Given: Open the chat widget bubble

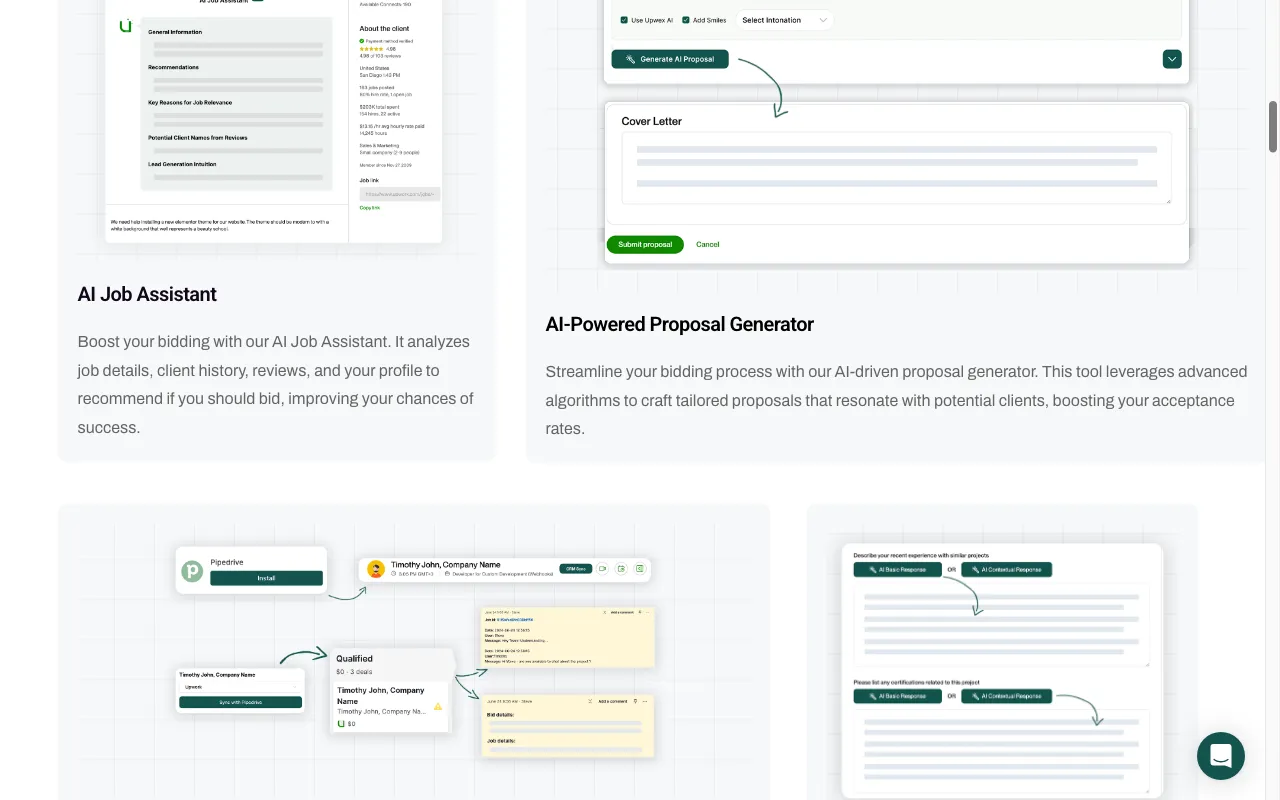Looking at the screenshot, I should pyautogui.click(x=1221, y=756).
